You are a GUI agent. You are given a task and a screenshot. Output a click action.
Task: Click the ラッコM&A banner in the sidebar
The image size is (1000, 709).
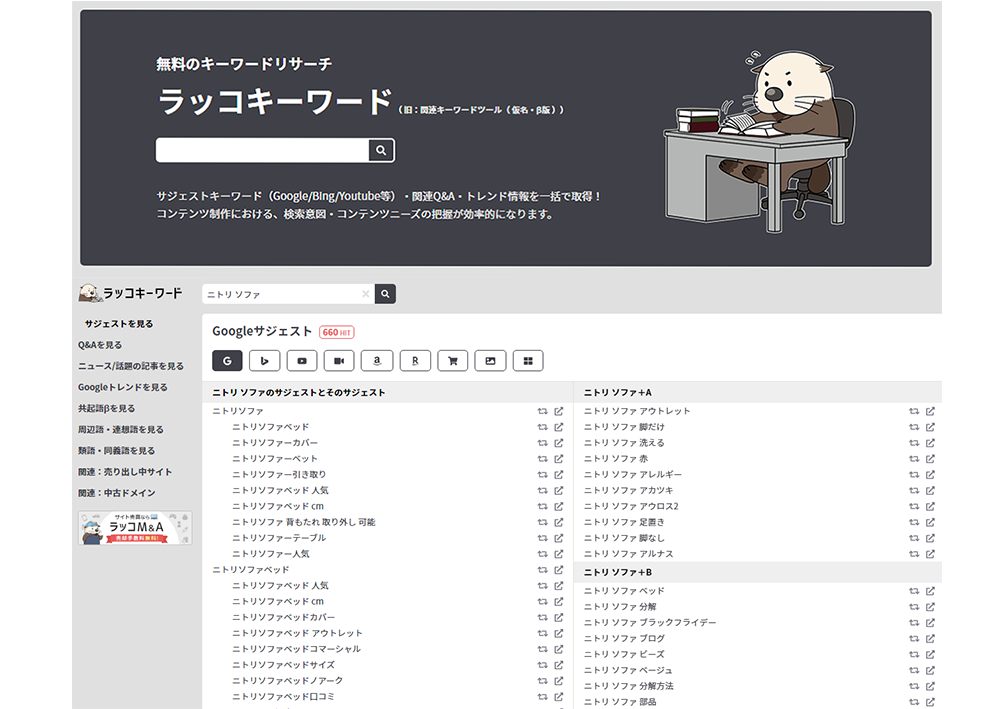coord(135,528)
